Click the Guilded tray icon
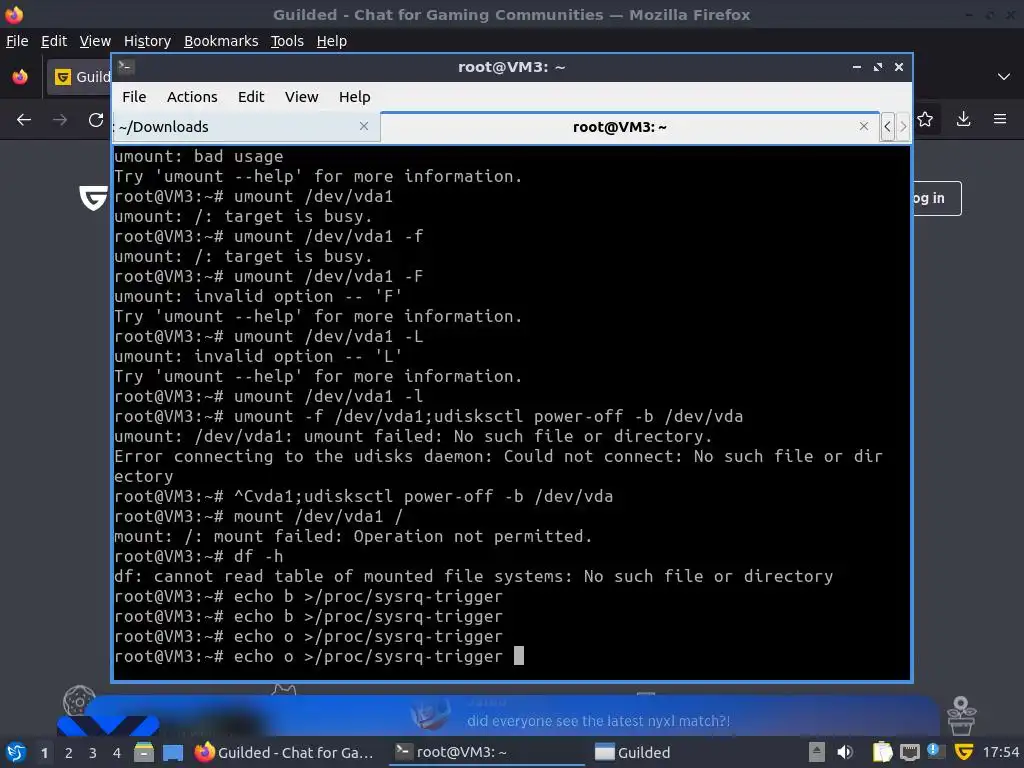Viewport: 1024px width, 768px height. coord(963,752)
